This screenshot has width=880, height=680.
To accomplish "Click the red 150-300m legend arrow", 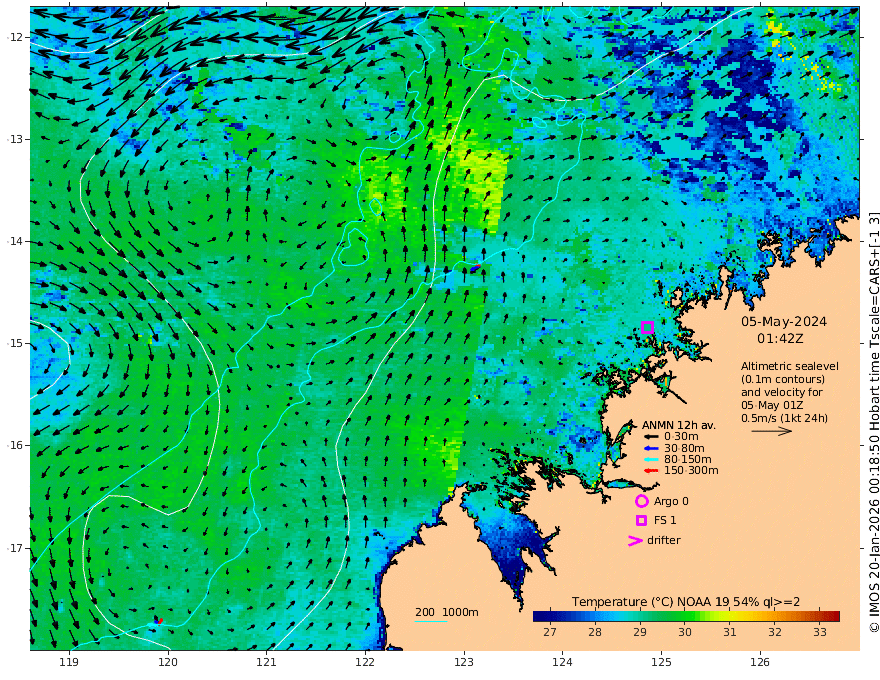I will [650, 471].
